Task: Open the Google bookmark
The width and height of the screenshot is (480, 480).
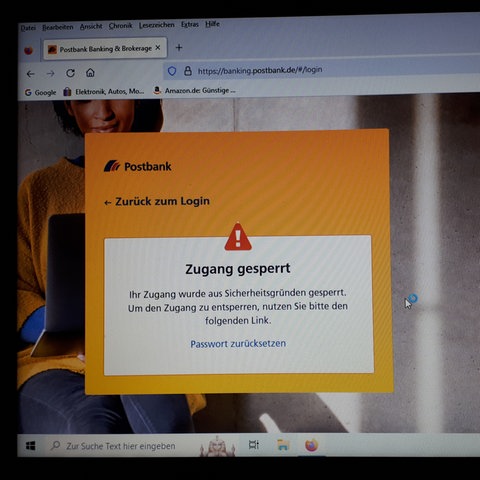Action: tap(41, 92)
